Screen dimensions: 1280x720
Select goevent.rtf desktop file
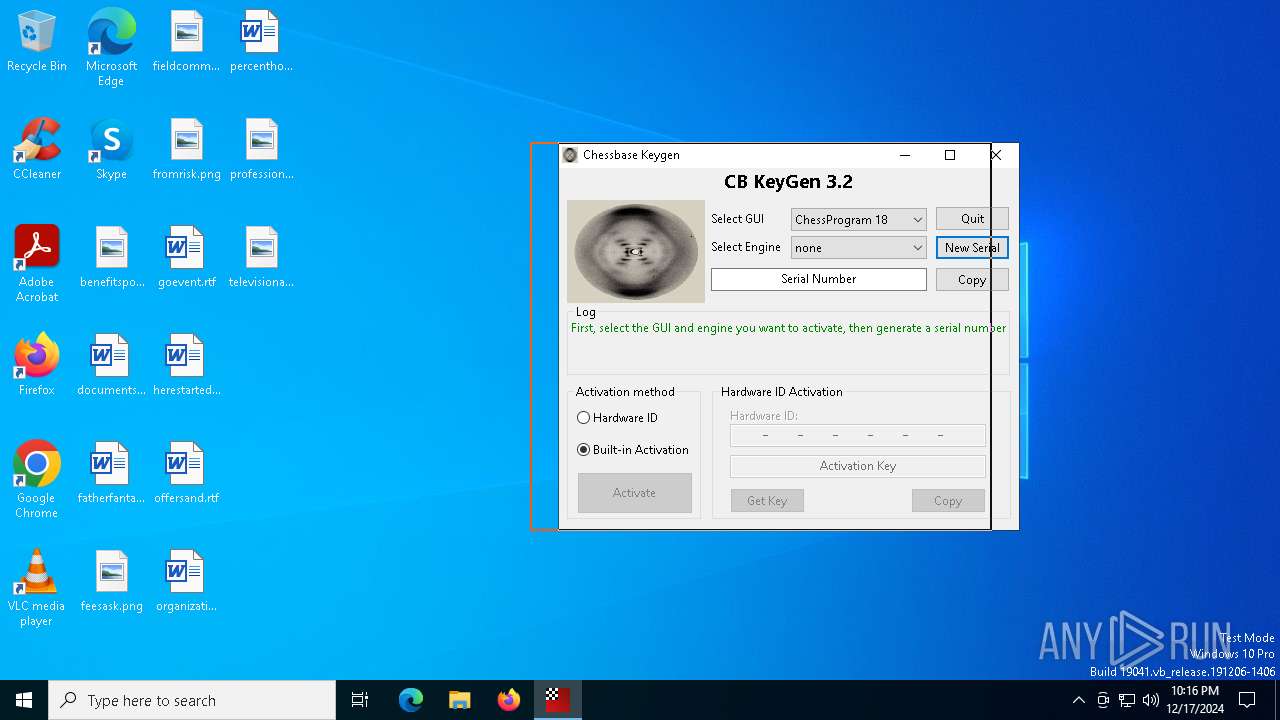(186, 257)
